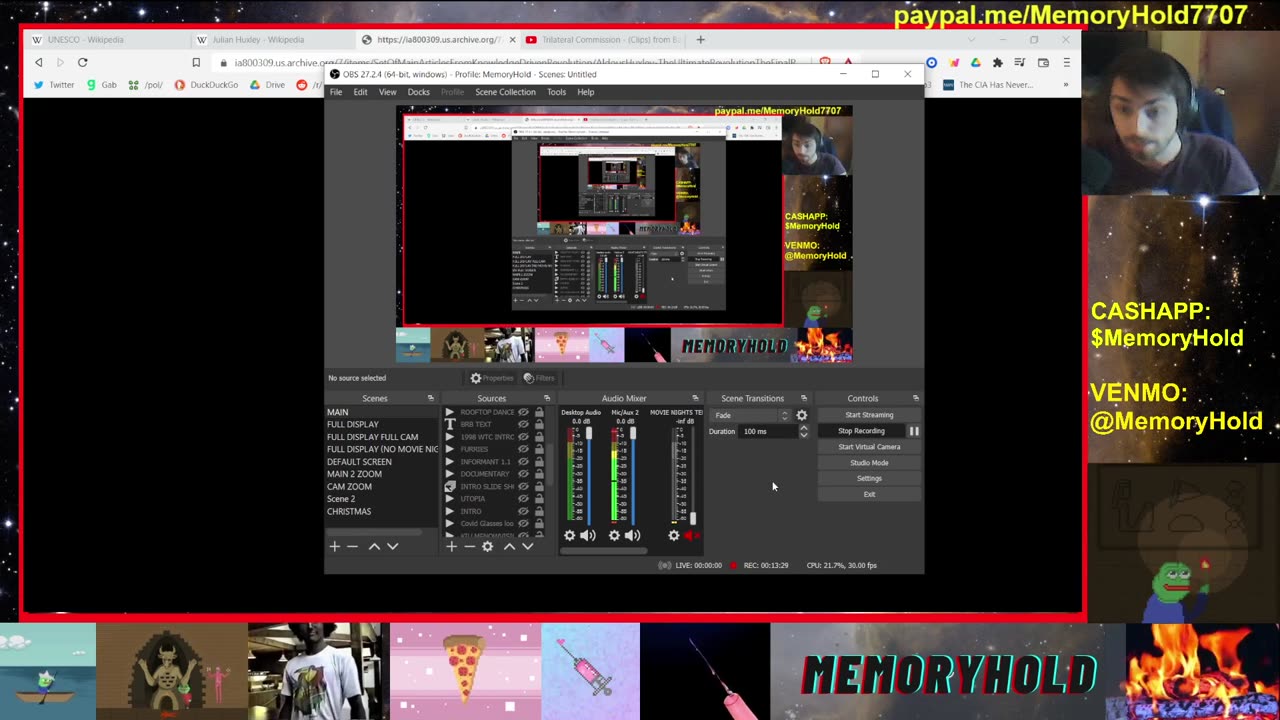Open Fade transition properties gear
The image size is (1280, 720).
(801, 415)
